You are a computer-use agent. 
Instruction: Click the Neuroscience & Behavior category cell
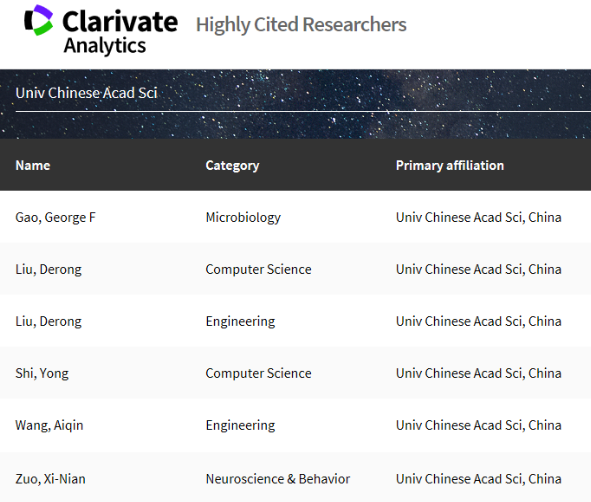click(x=278, y=479)
